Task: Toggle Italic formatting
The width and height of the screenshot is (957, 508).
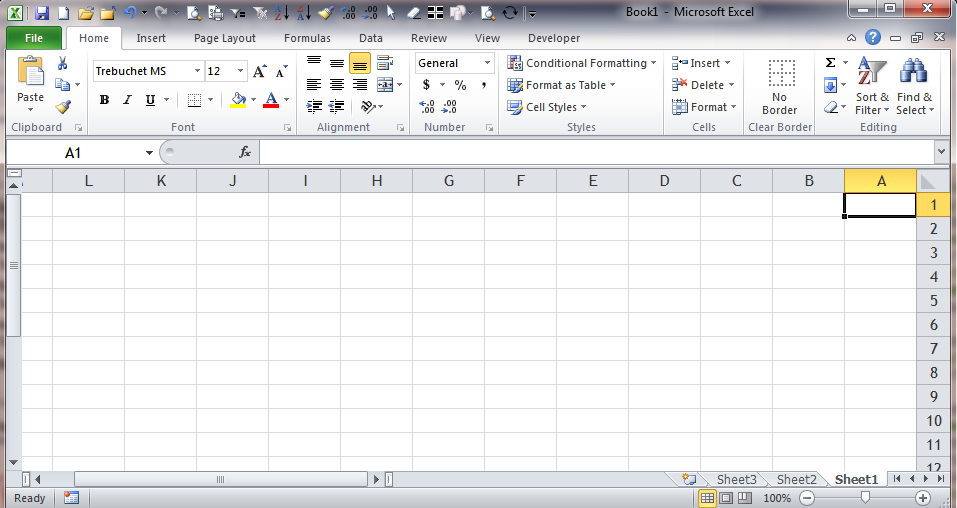Action: pyautogui.click(x=127, y=100)
